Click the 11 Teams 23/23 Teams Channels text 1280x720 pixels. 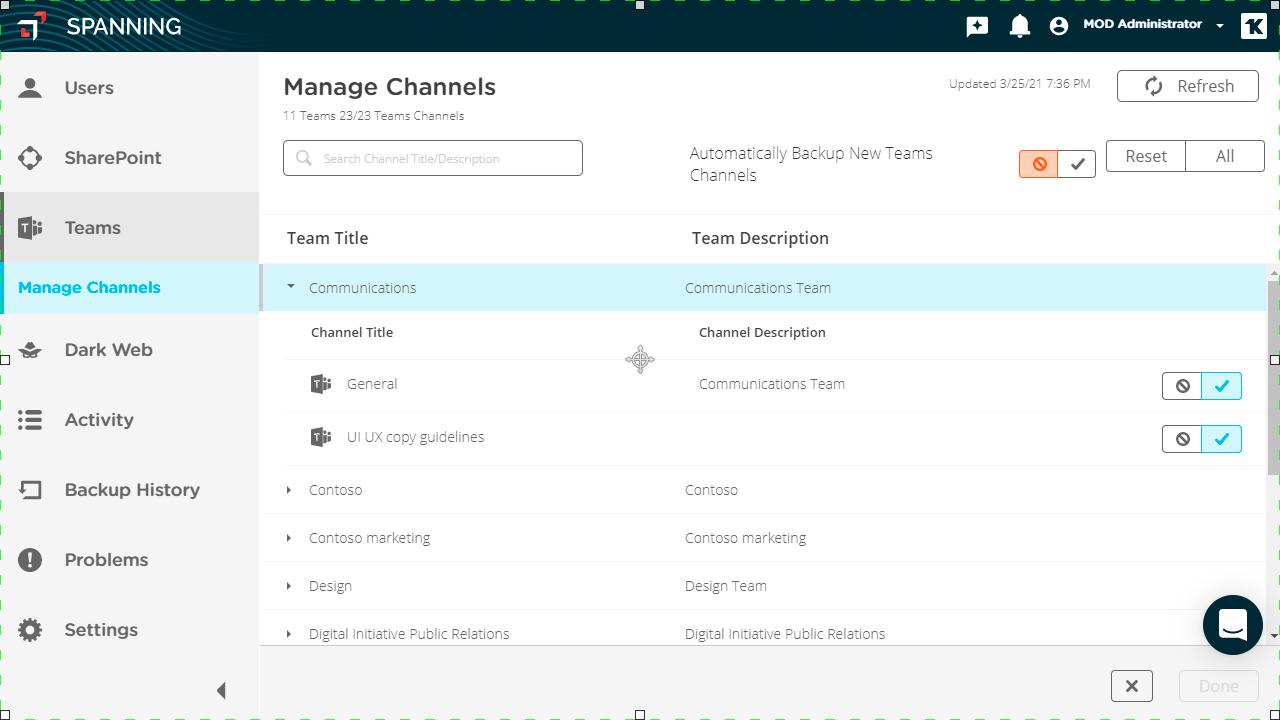(374, 116)
